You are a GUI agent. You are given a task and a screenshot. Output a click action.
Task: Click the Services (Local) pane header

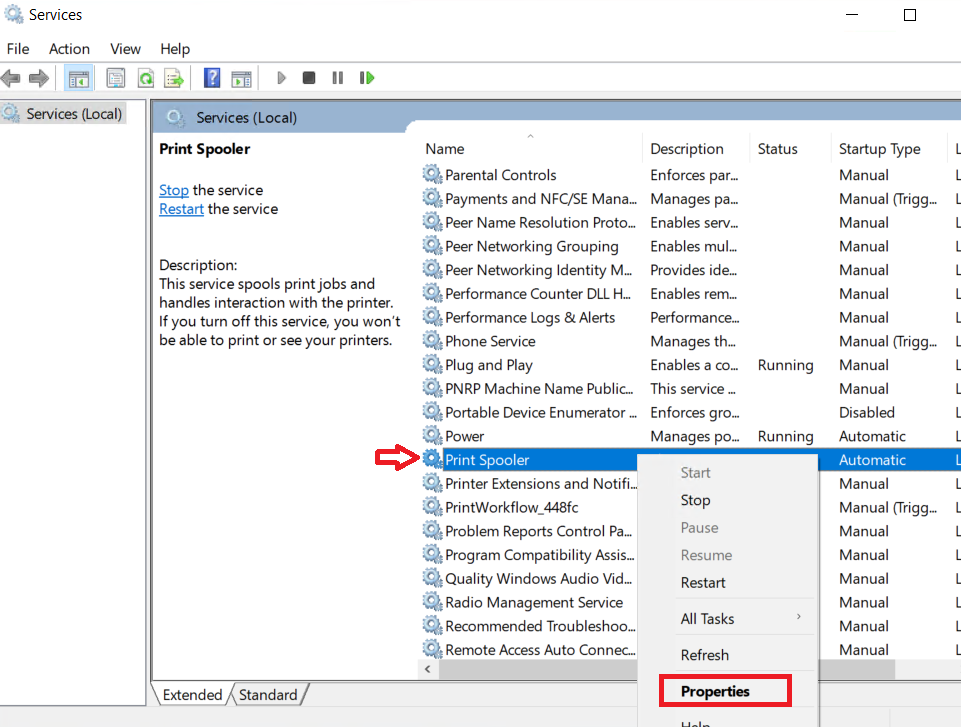(246, 118)
